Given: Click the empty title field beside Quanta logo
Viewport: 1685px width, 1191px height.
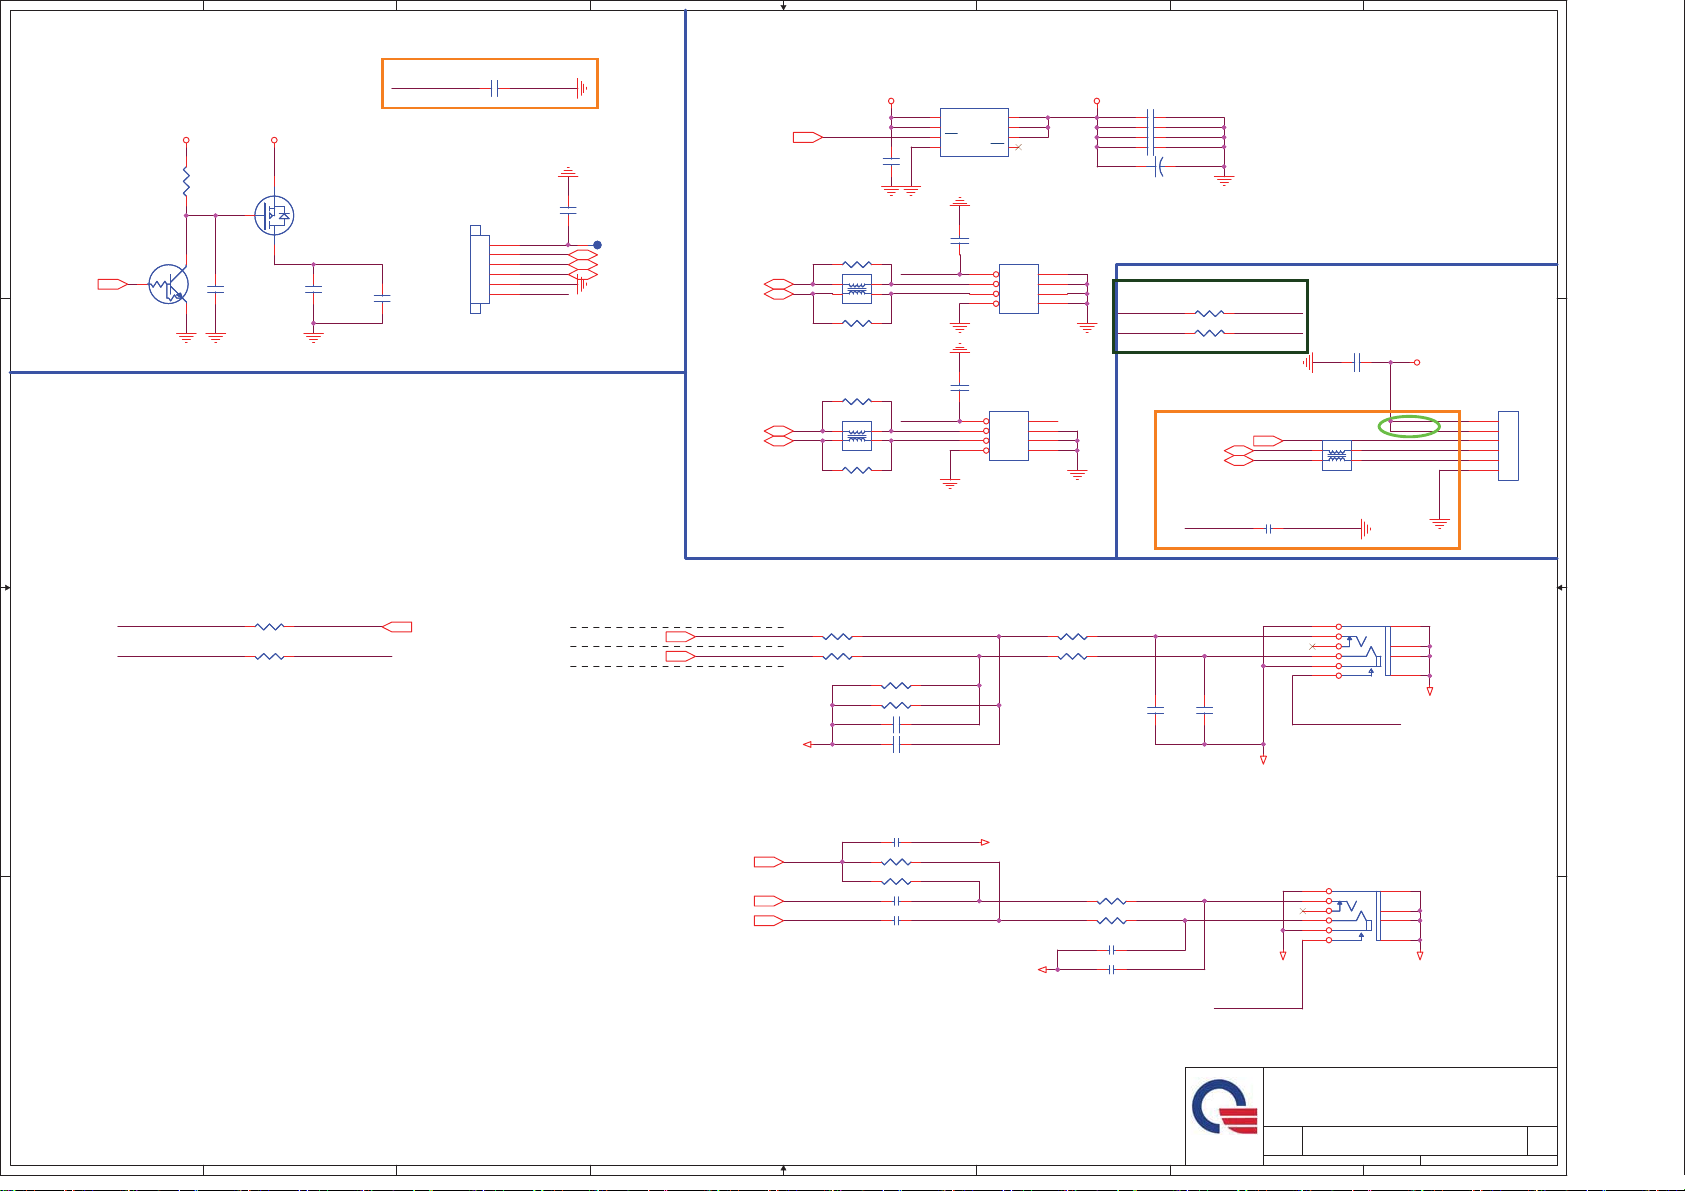Looking at the screenshot, I should (x=1409, y=1096).
